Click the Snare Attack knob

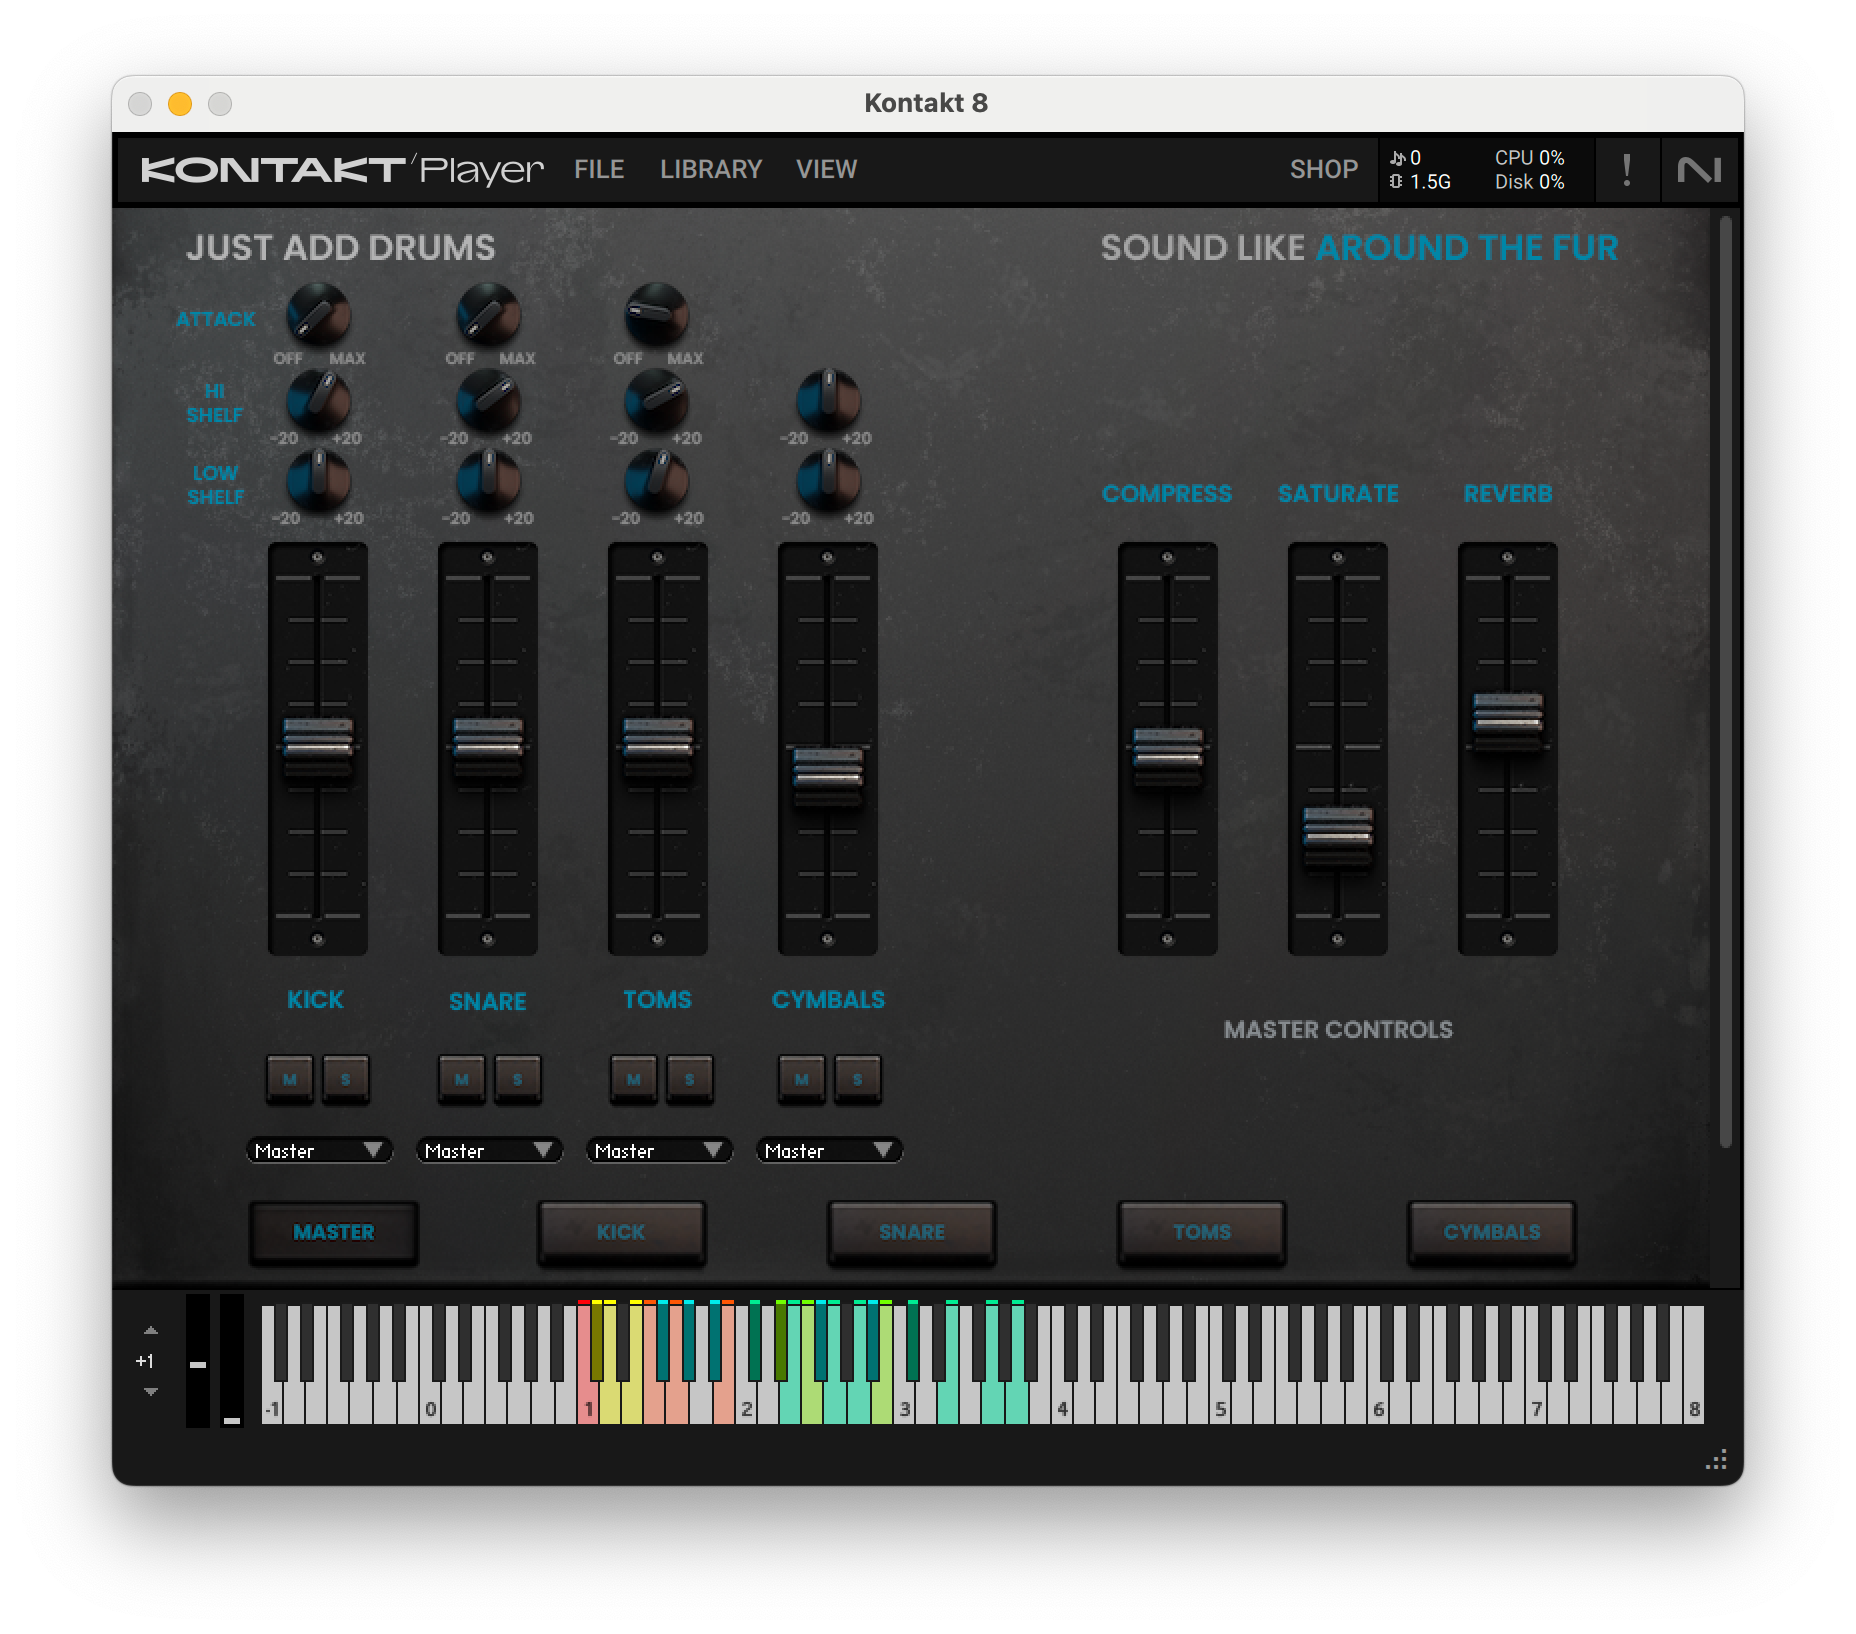point(488,314)
